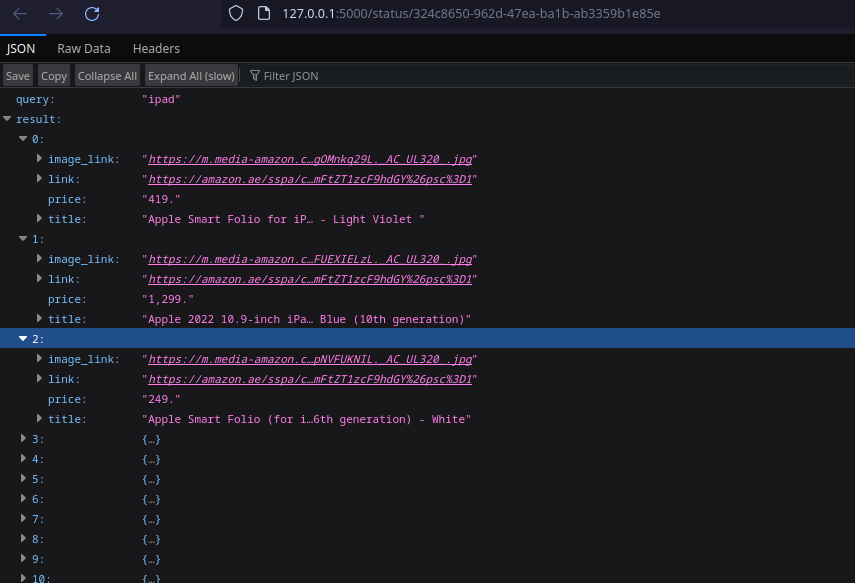Select the price value "249."
This screenshot has width=855, height=583.
tap(161, 399)
